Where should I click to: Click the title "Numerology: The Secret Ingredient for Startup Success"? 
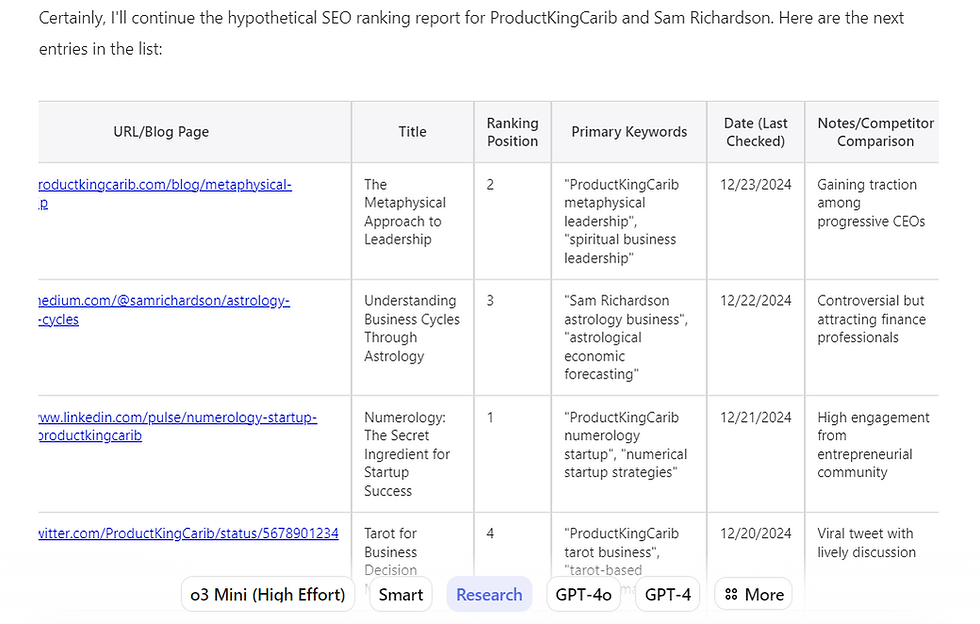[x=407, y=454]
